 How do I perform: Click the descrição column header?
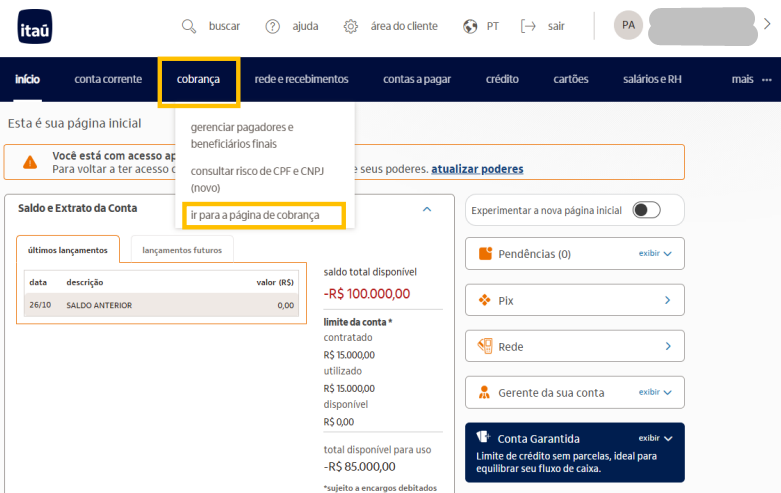85,282
